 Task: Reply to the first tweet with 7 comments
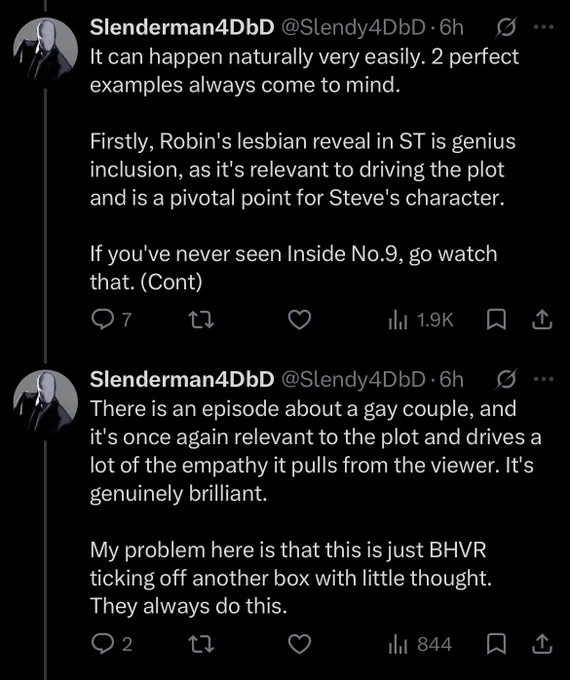coord(111,320)
